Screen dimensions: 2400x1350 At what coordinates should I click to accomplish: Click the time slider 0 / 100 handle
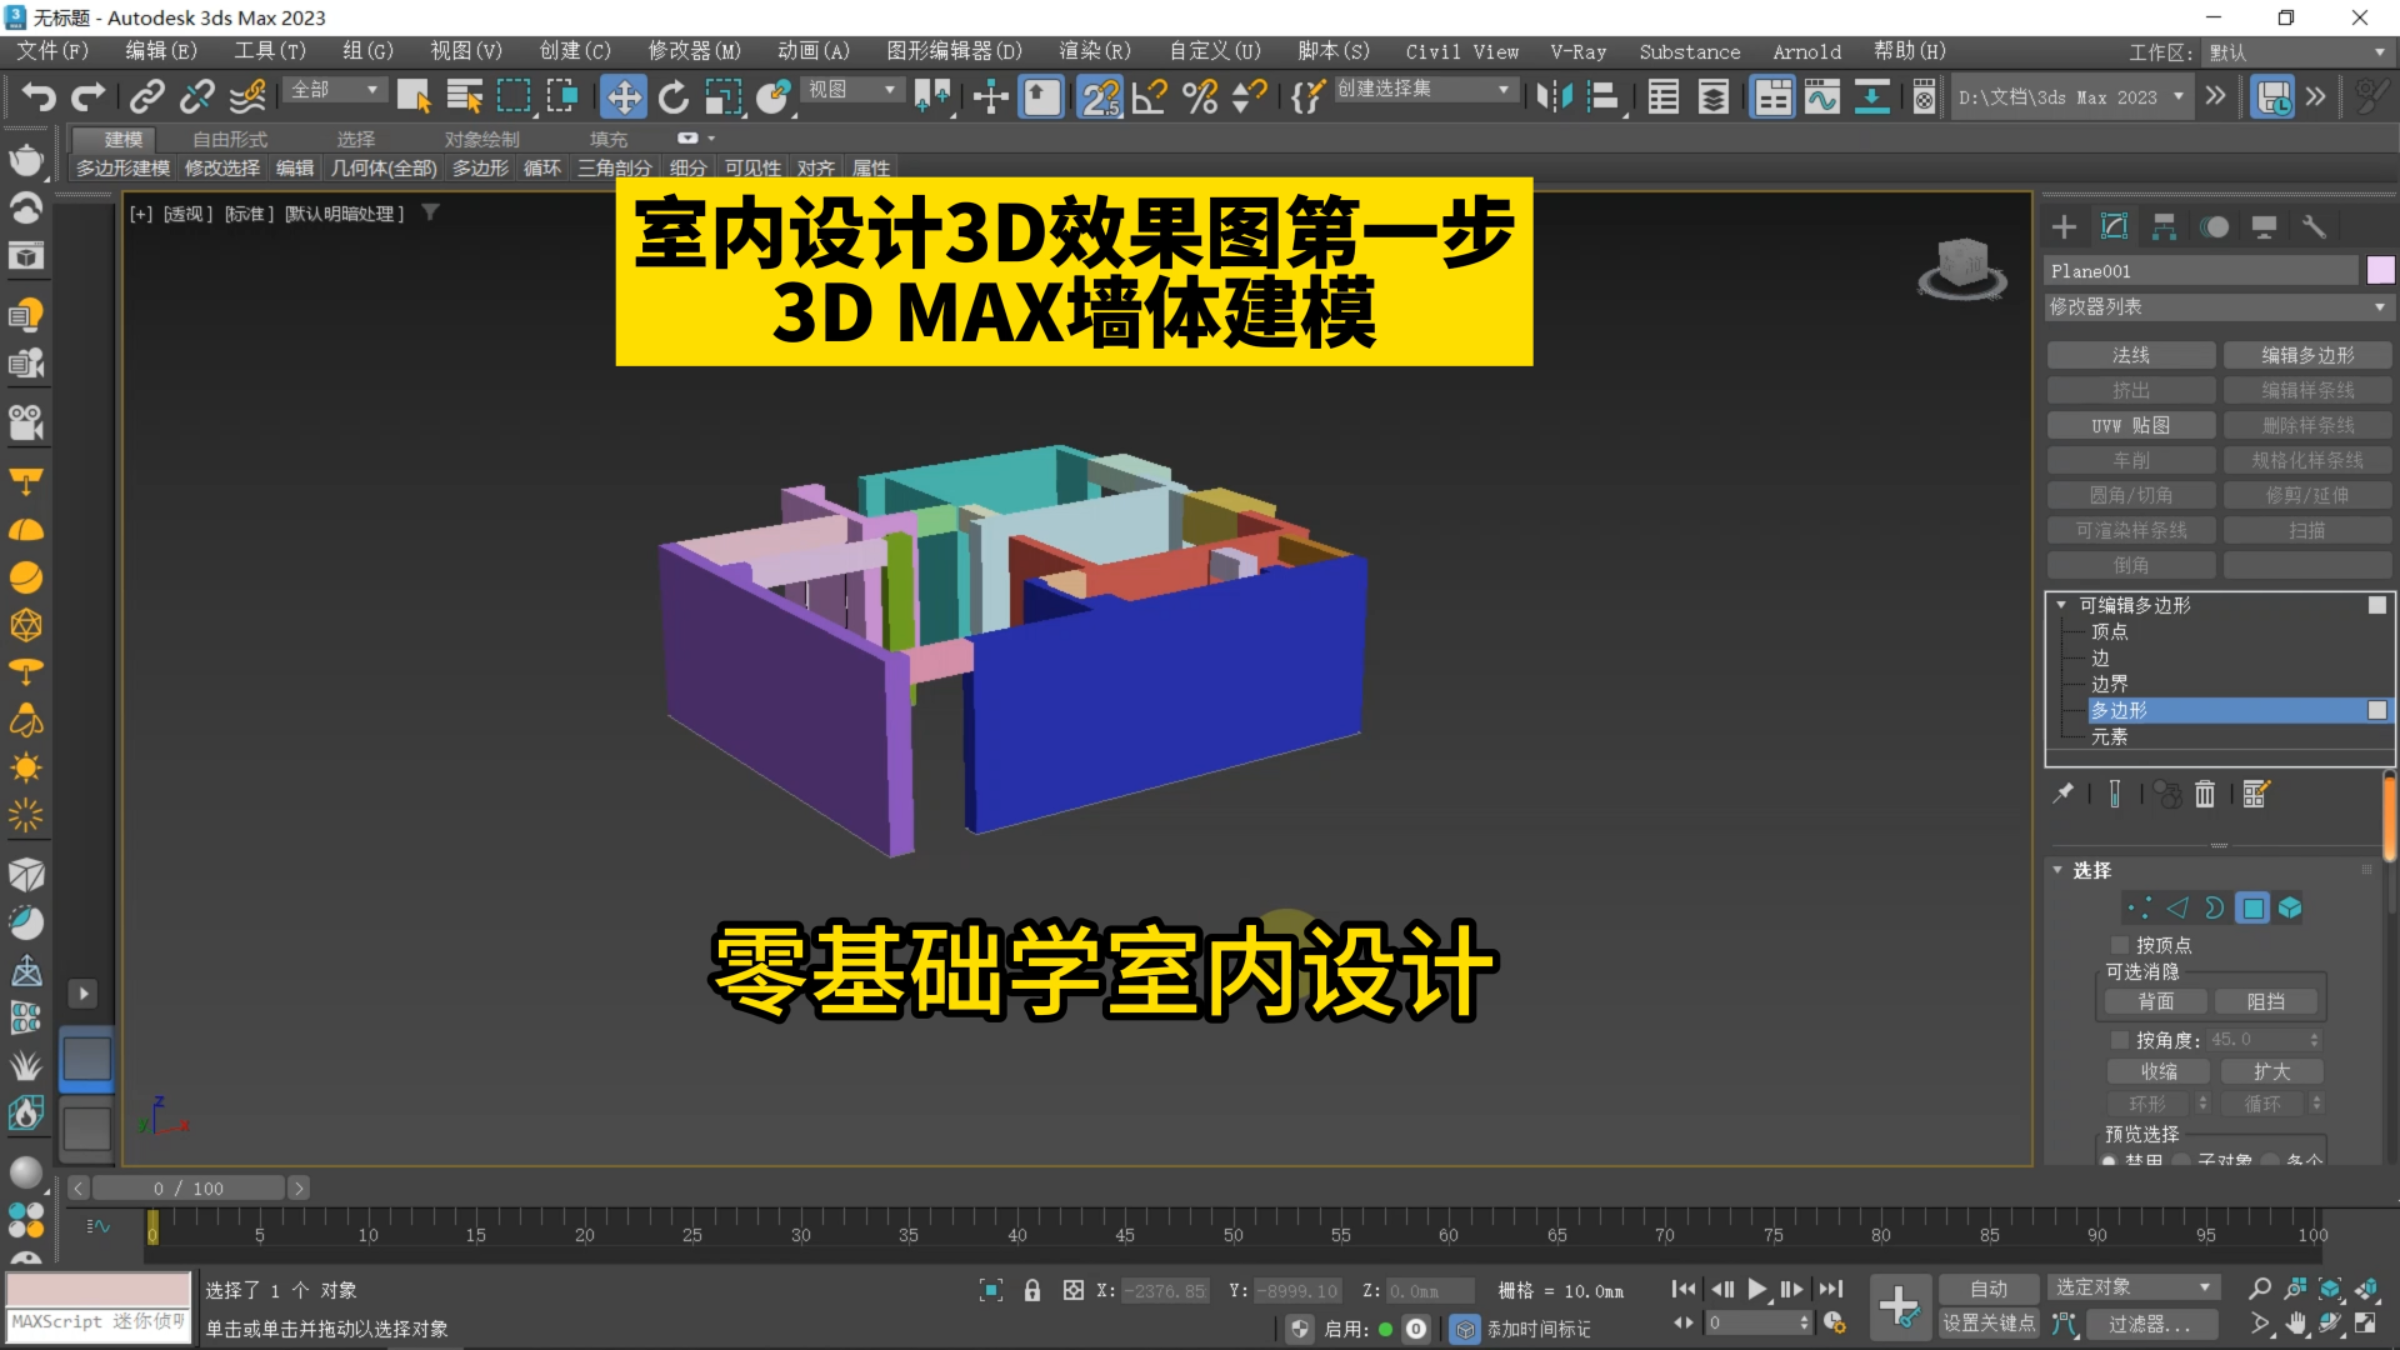pyautogui.click(x=188, y=1188)
